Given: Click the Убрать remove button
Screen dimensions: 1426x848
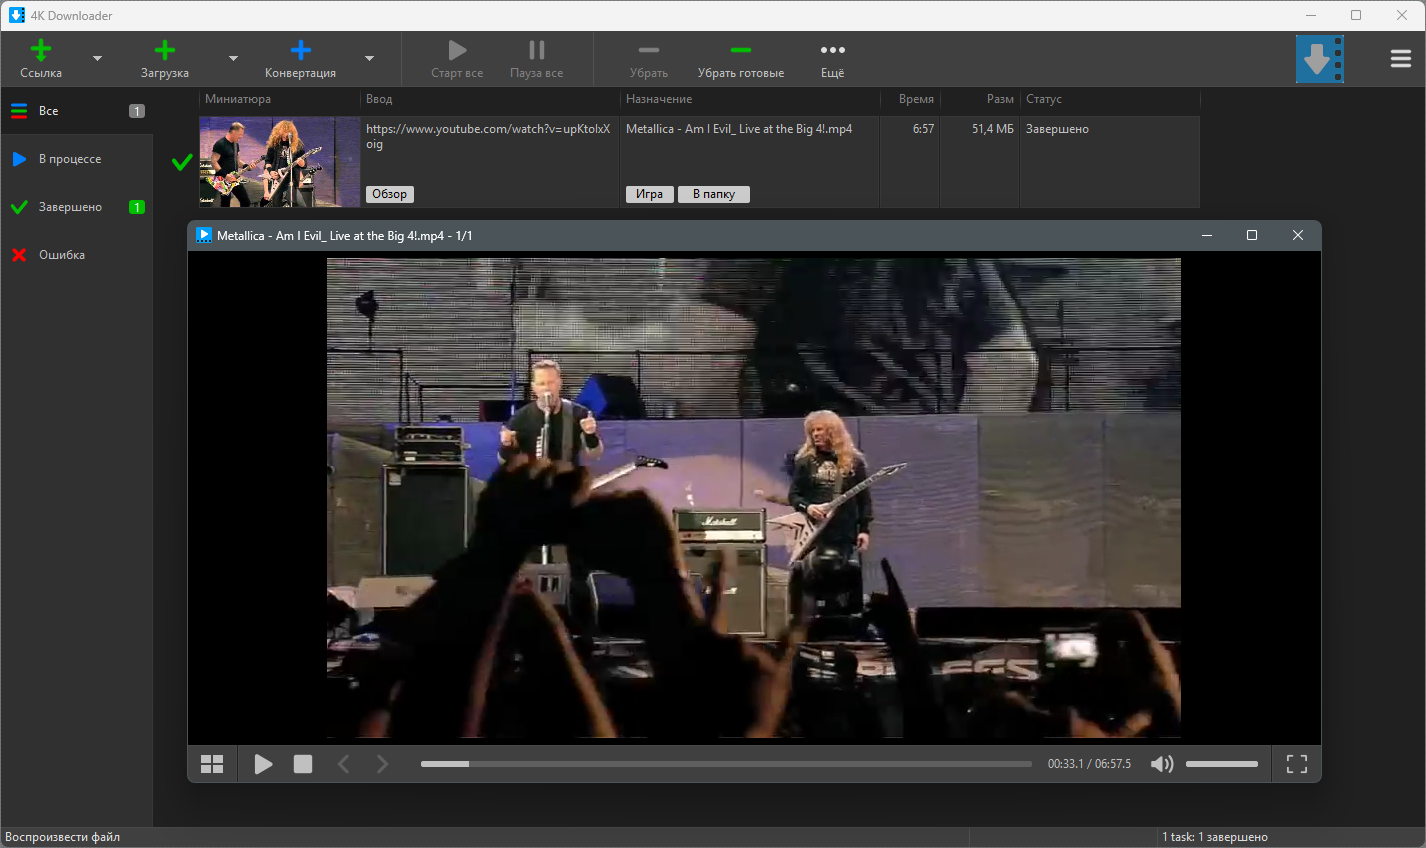Looking at the screenshot, I should 649,59.
